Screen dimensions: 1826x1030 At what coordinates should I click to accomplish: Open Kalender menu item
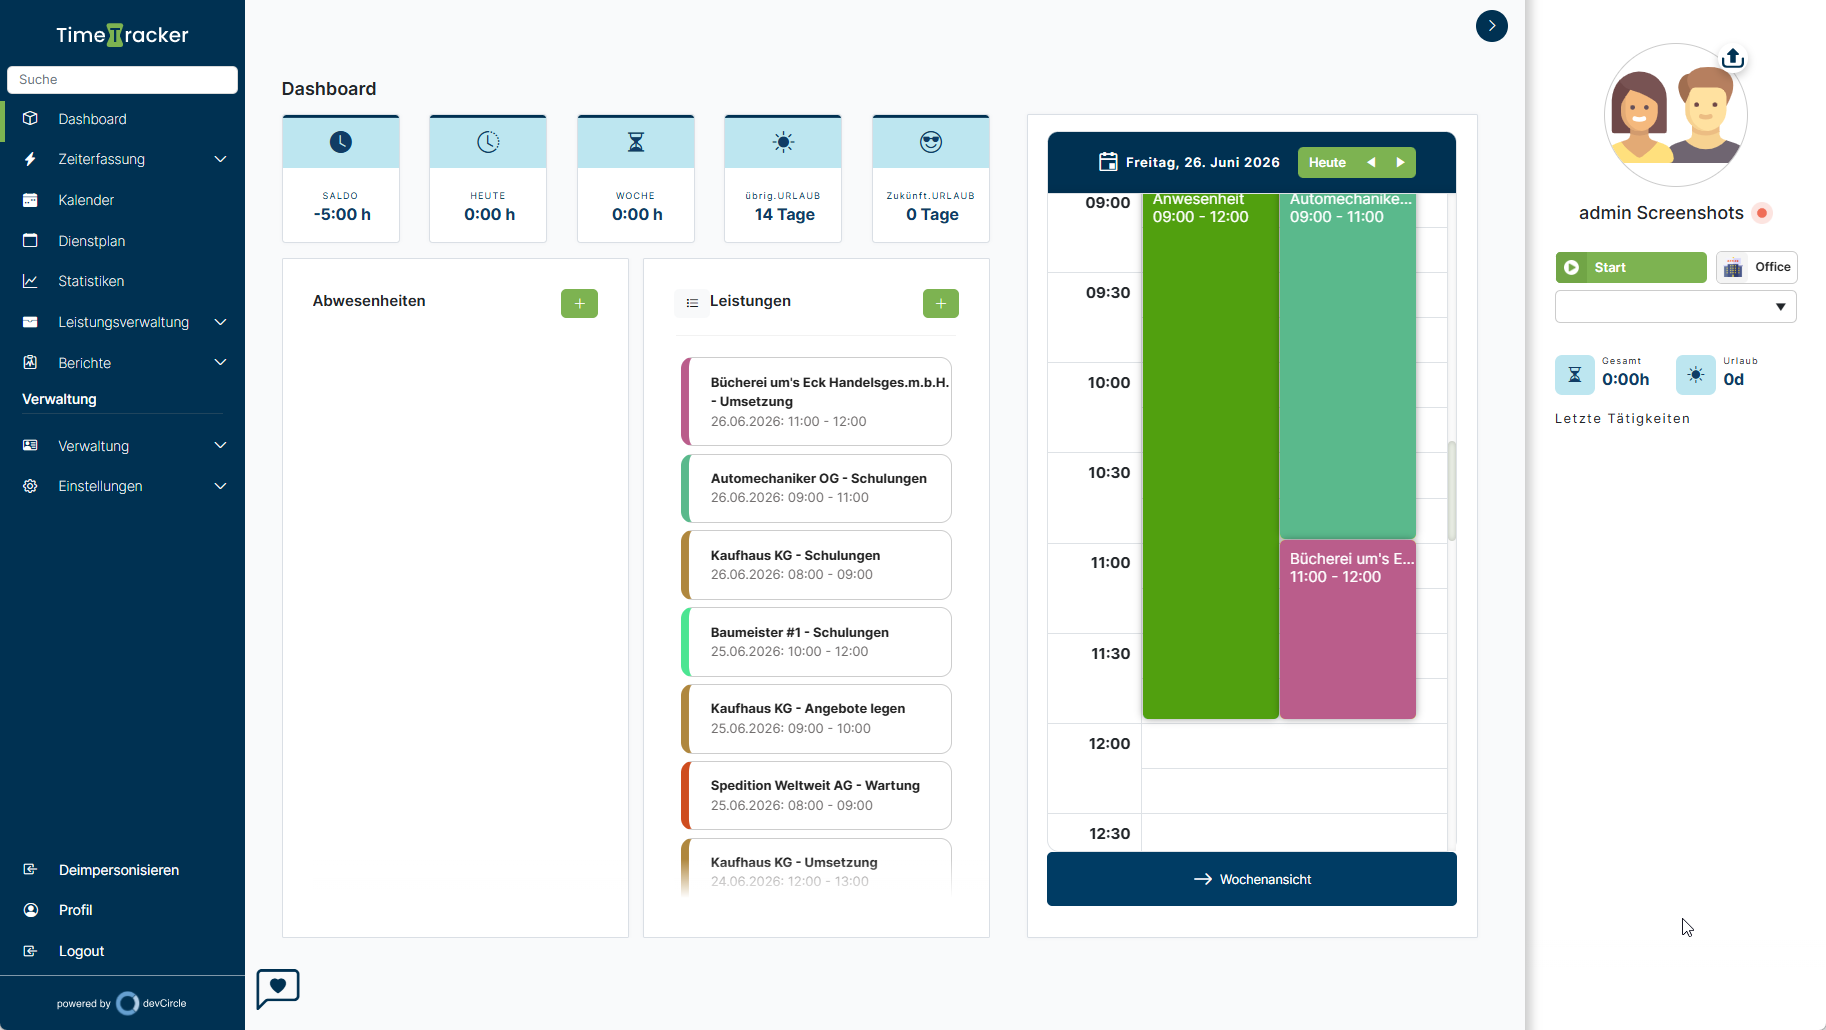(122, 200)
